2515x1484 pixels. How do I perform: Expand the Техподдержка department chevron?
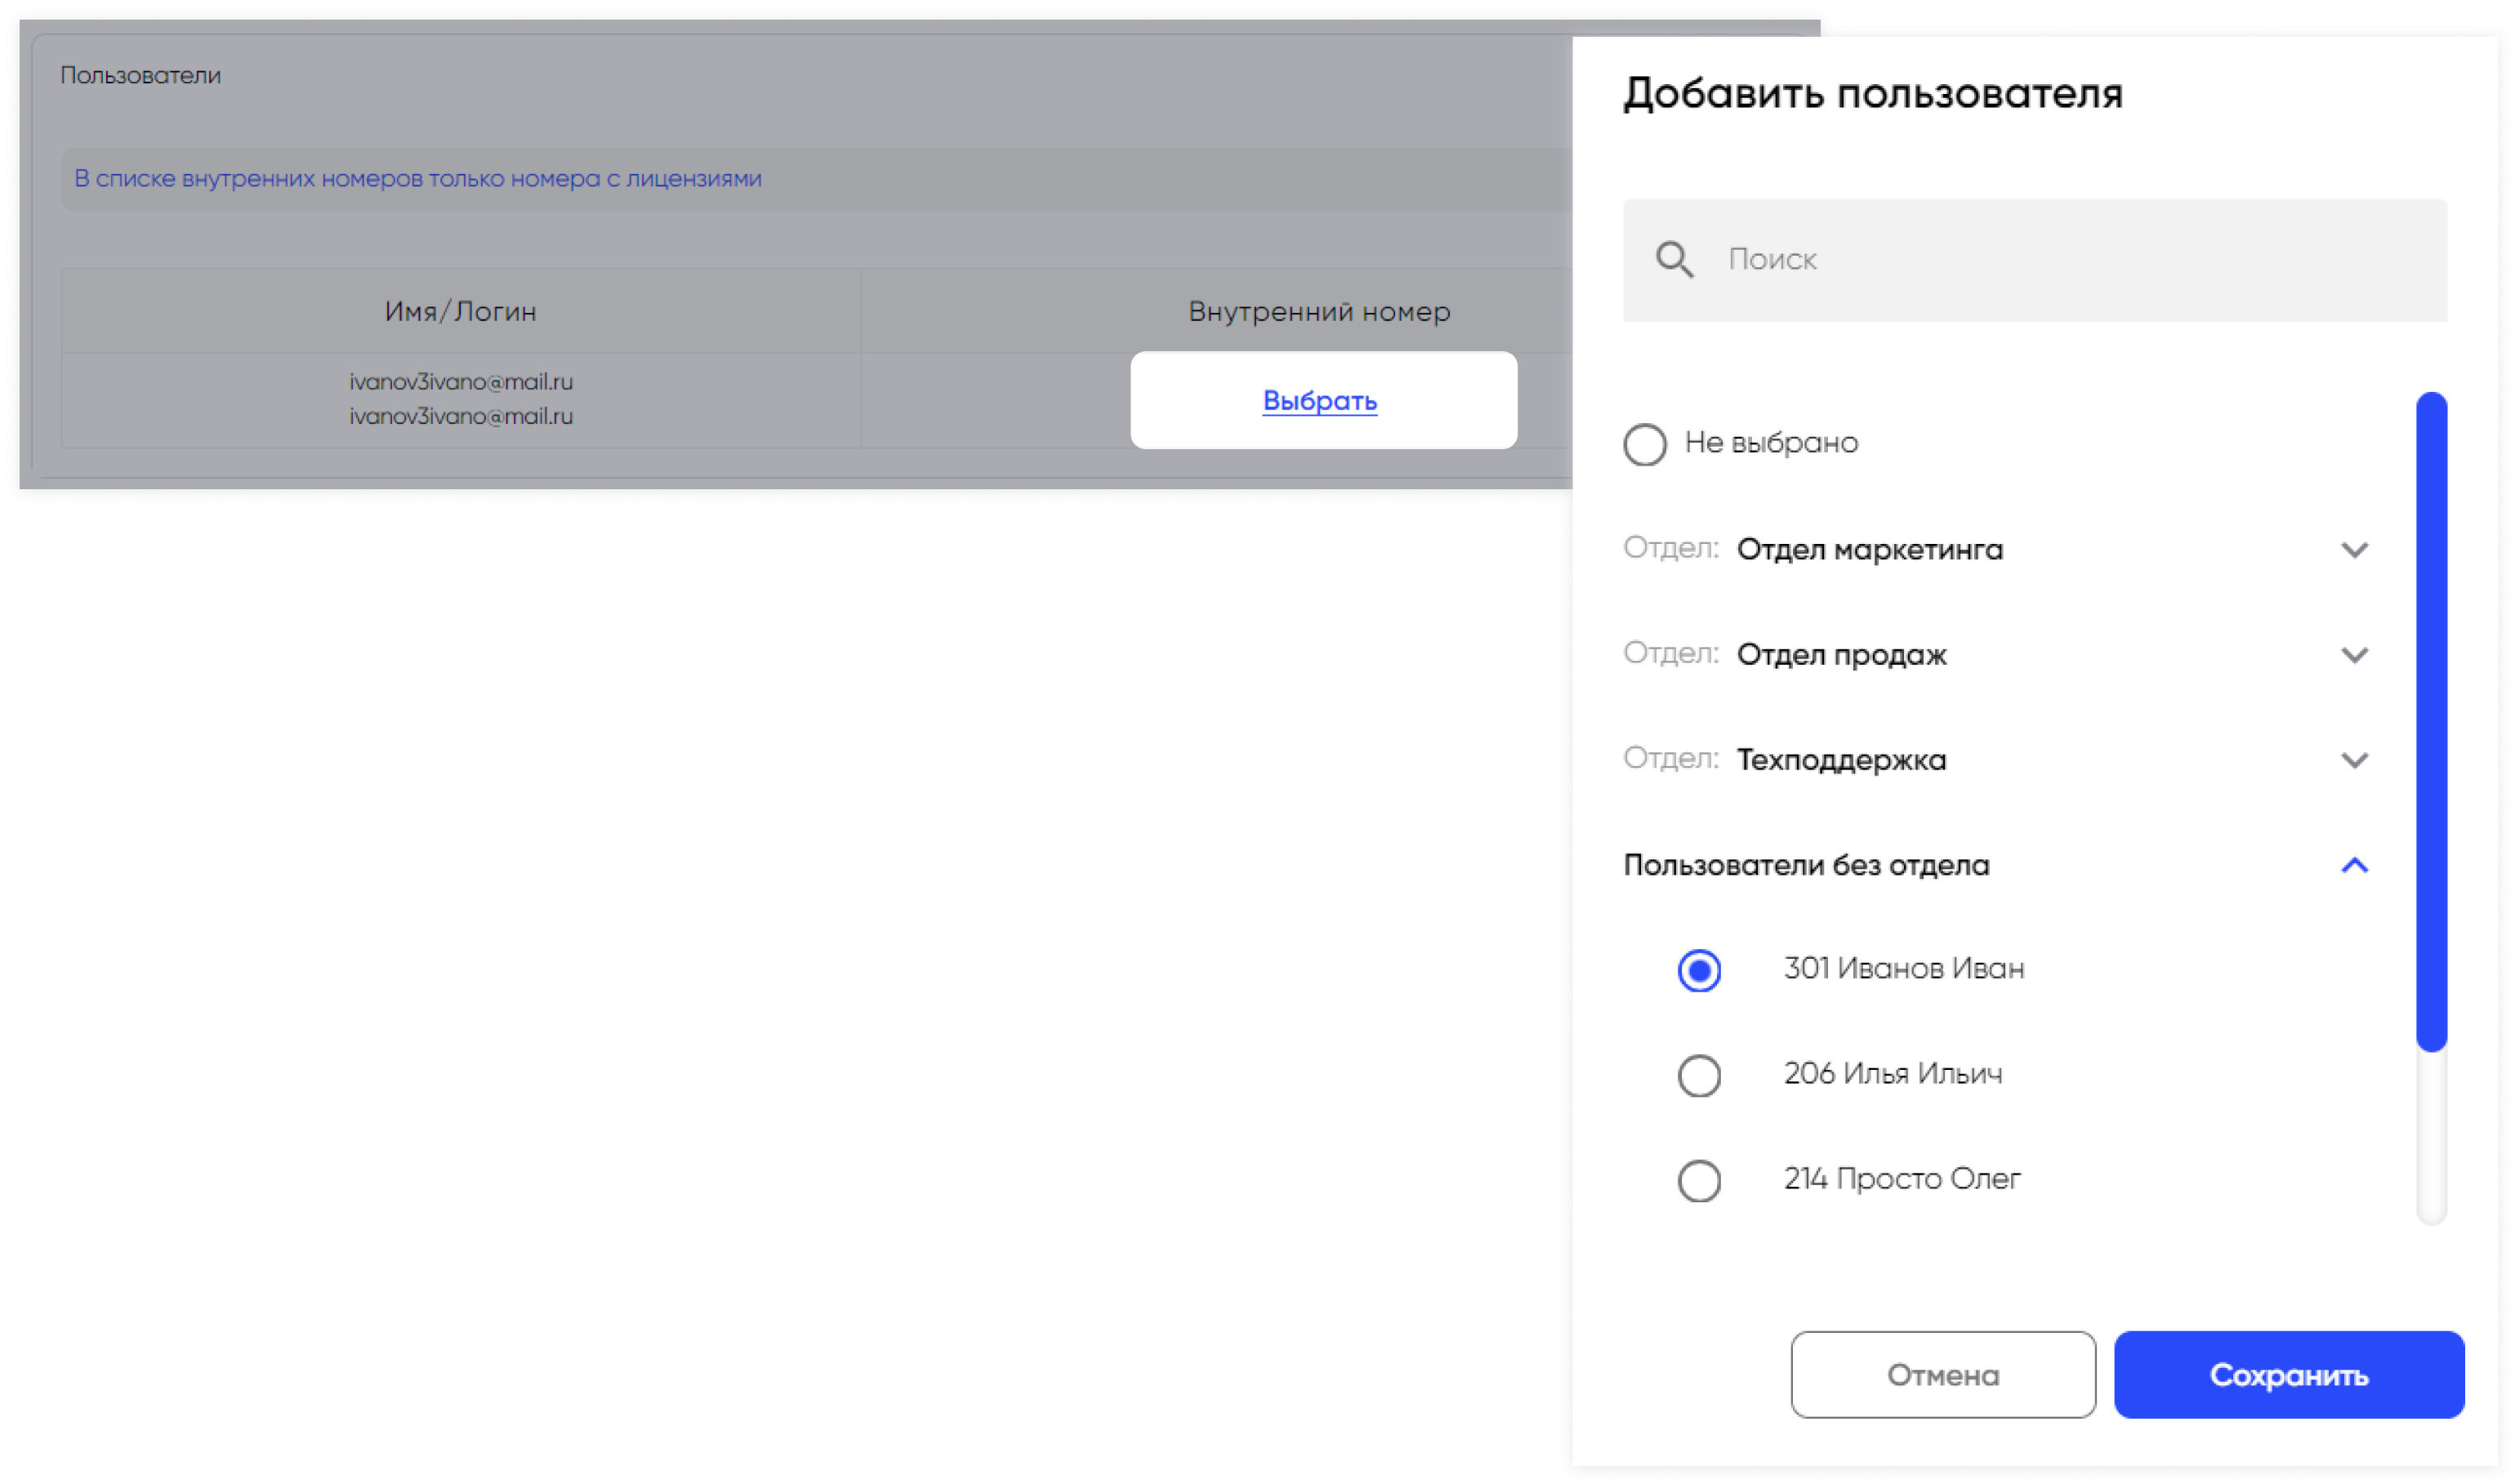tap(2354, 760)
